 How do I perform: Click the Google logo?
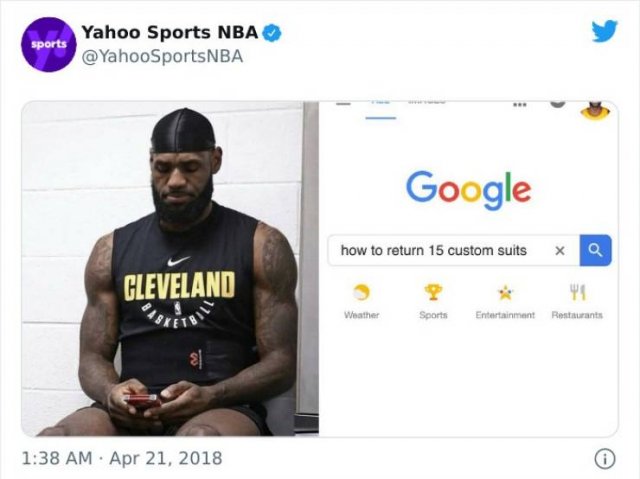469,190
